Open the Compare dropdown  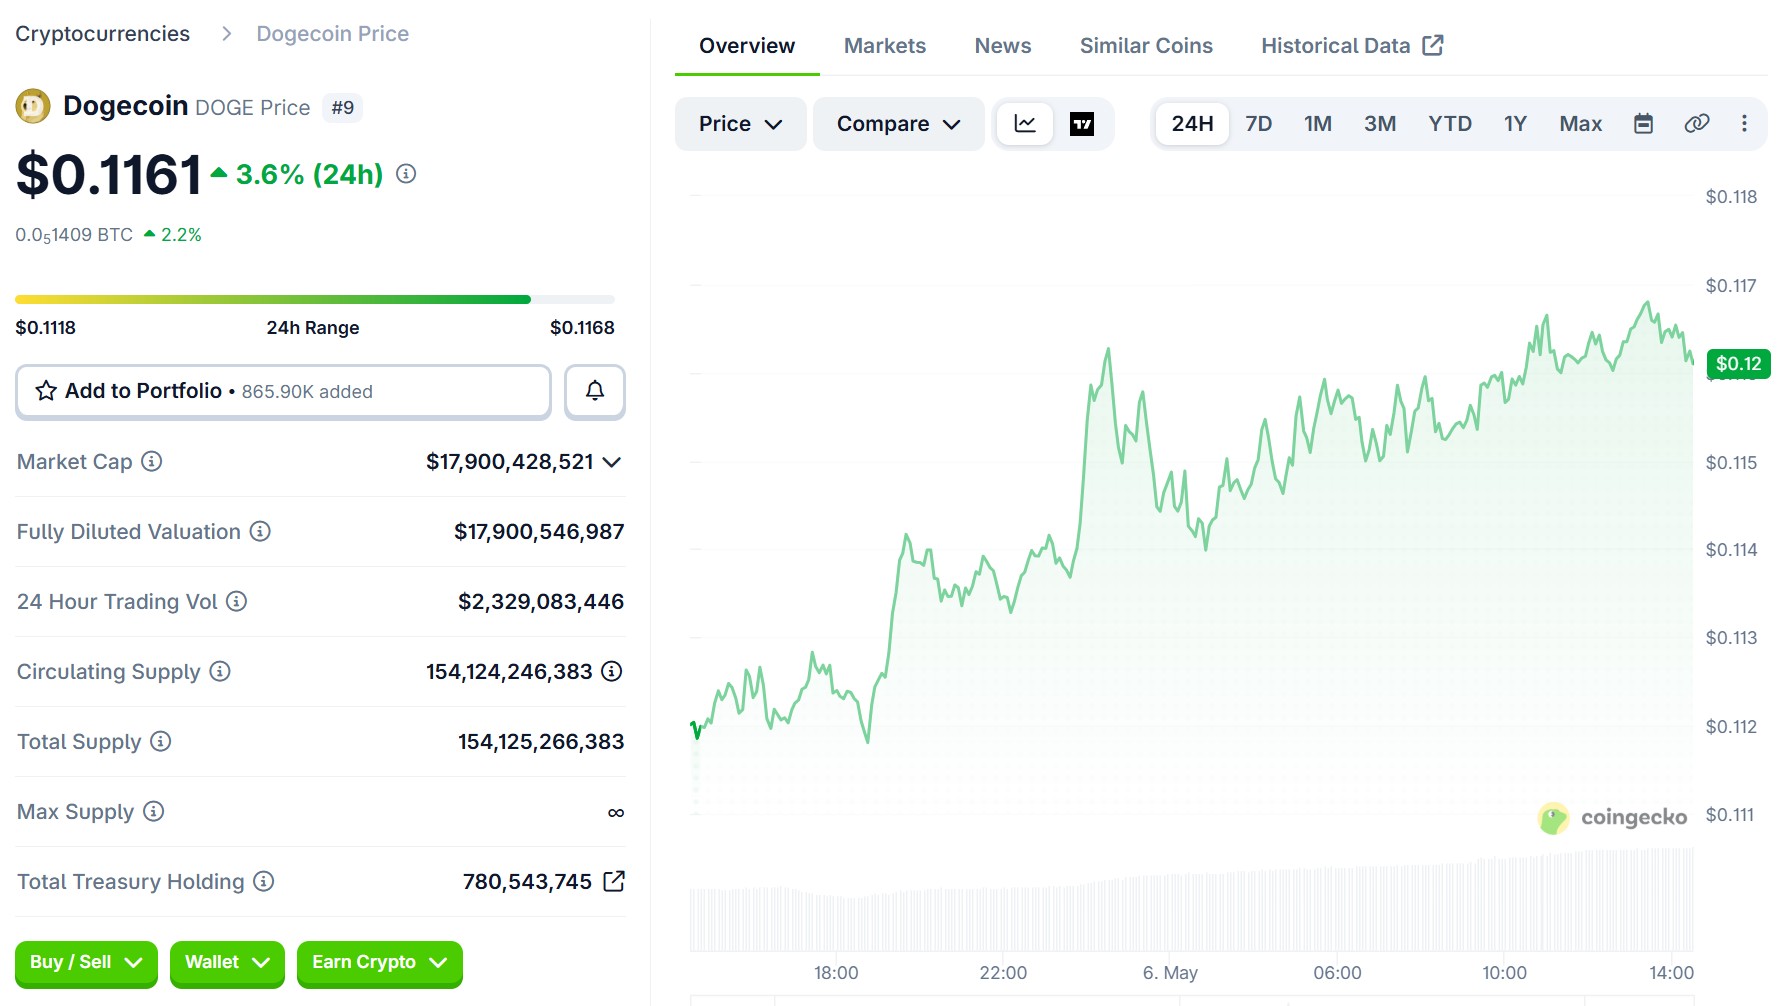point(899,124)
